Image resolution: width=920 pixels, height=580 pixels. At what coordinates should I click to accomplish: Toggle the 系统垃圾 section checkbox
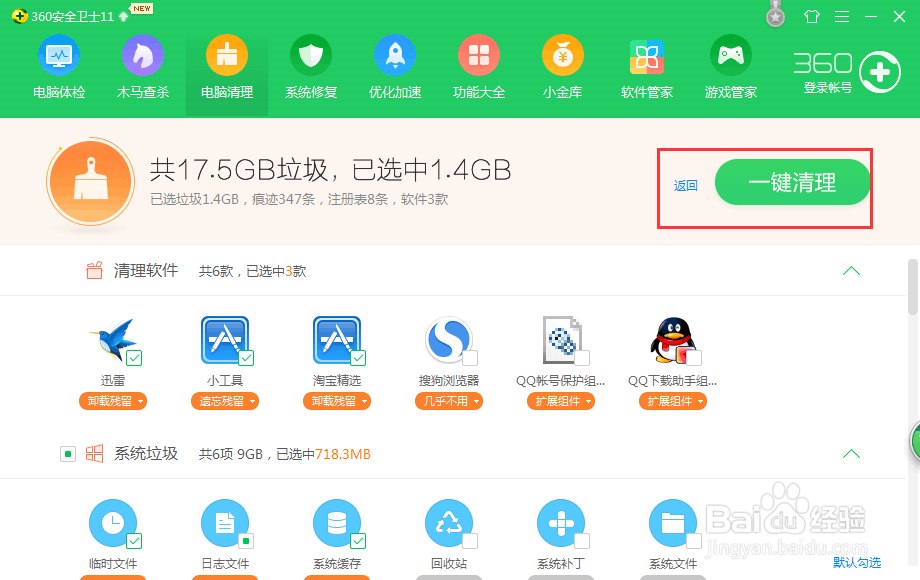pos(68,454)
